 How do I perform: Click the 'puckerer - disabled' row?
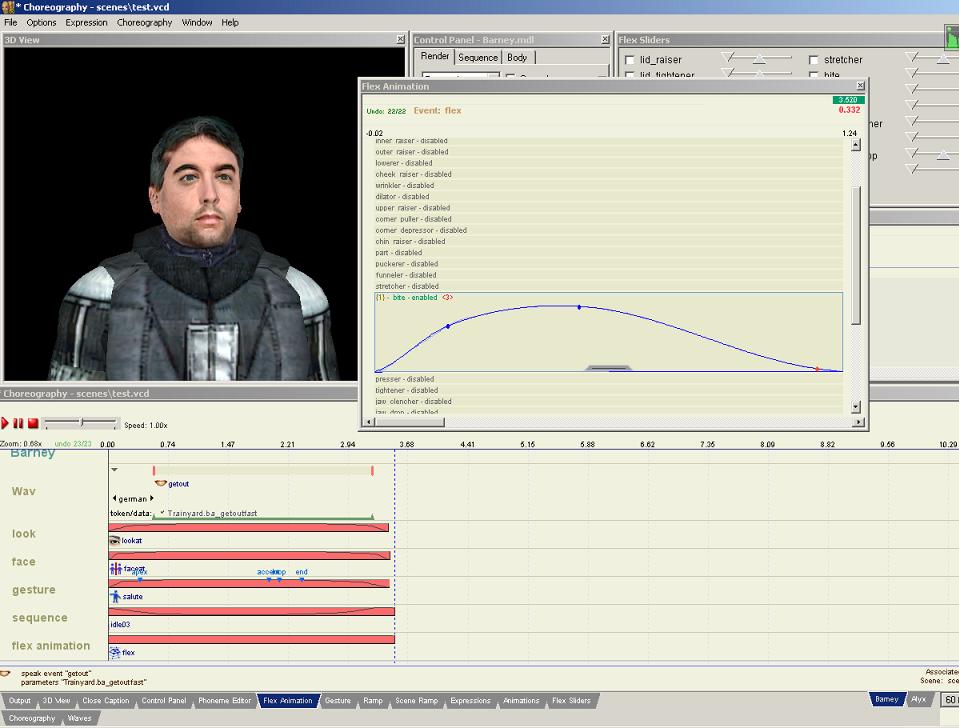click(609, 264)
